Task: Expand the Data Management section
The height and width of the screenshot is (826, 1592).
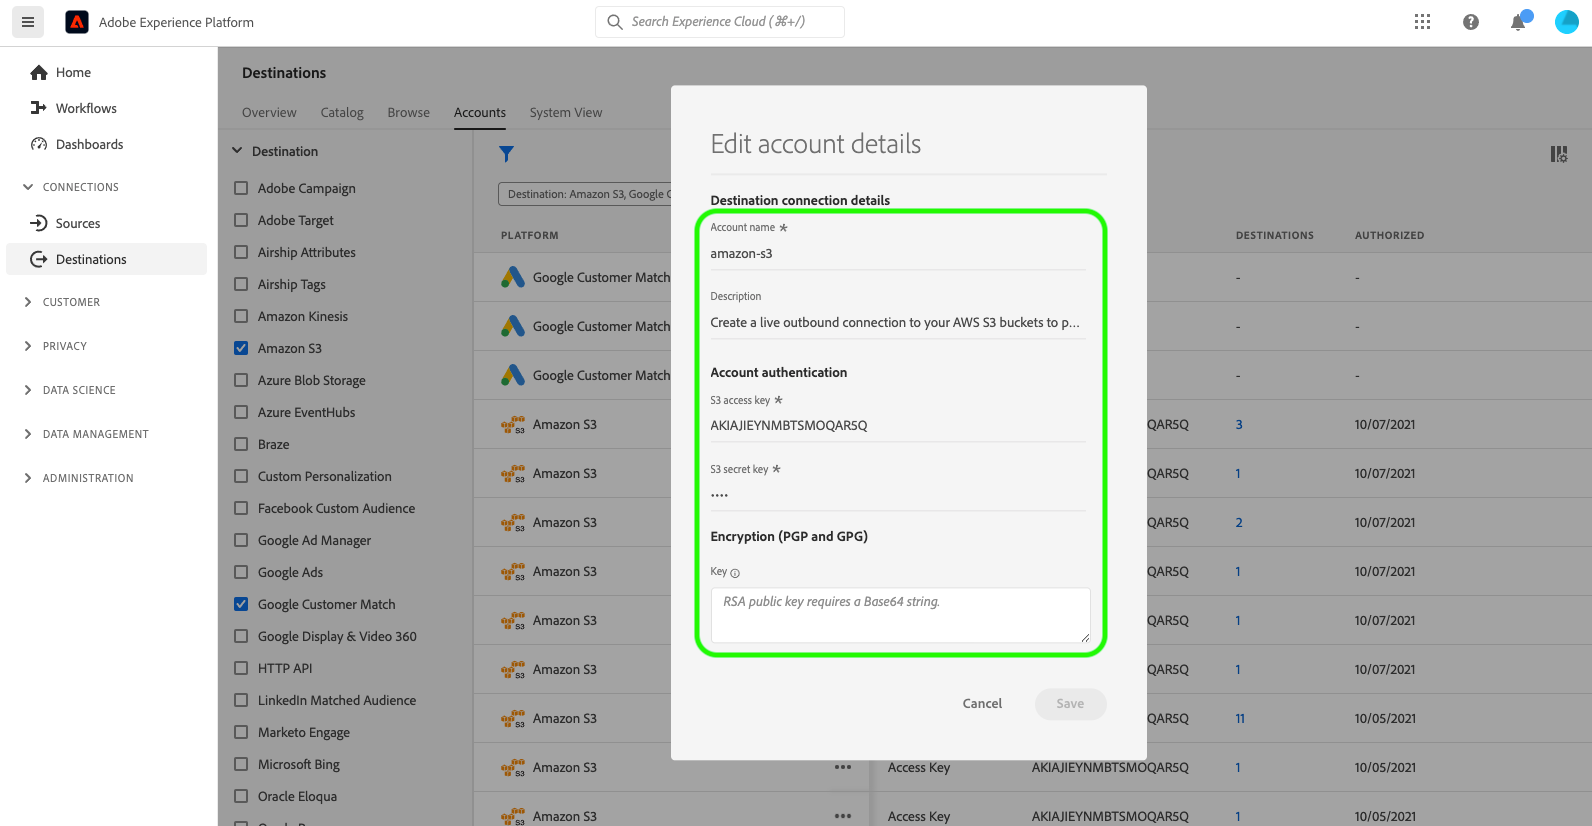Action: [x=28, y=434]
